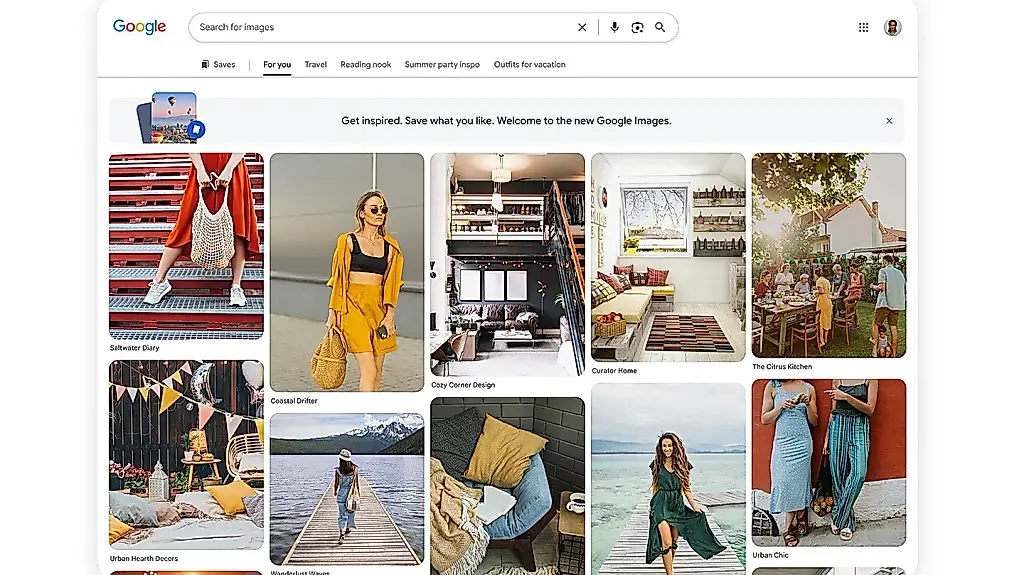Switch to the Travel tab

(x=315, y=65)
